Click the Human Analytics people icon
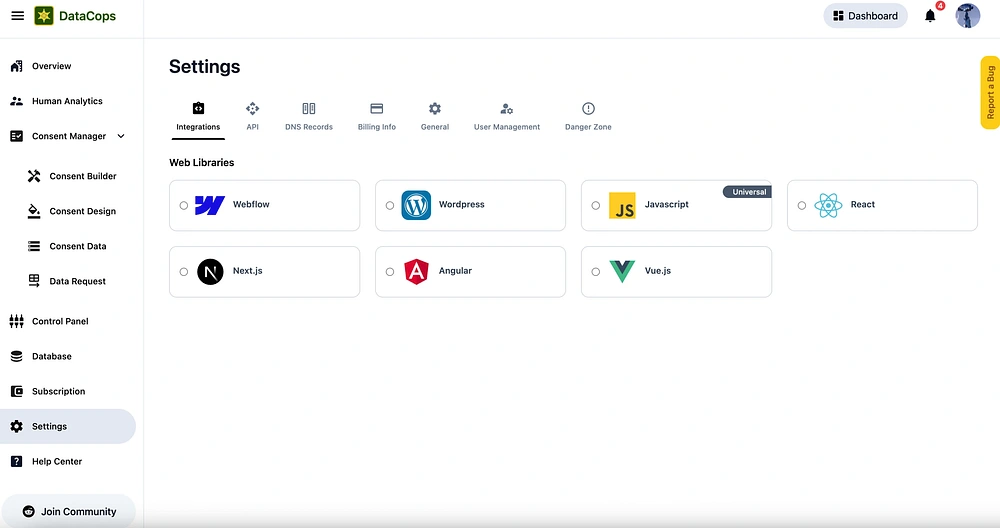1000x528 pixels. [17, 101]
